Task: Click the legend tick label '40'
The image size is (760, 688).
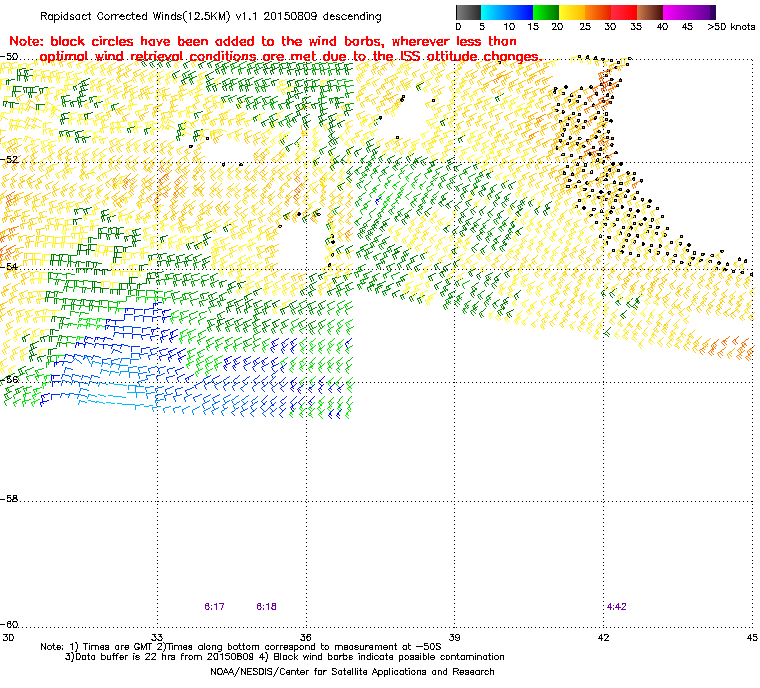Action: [663, 27]
